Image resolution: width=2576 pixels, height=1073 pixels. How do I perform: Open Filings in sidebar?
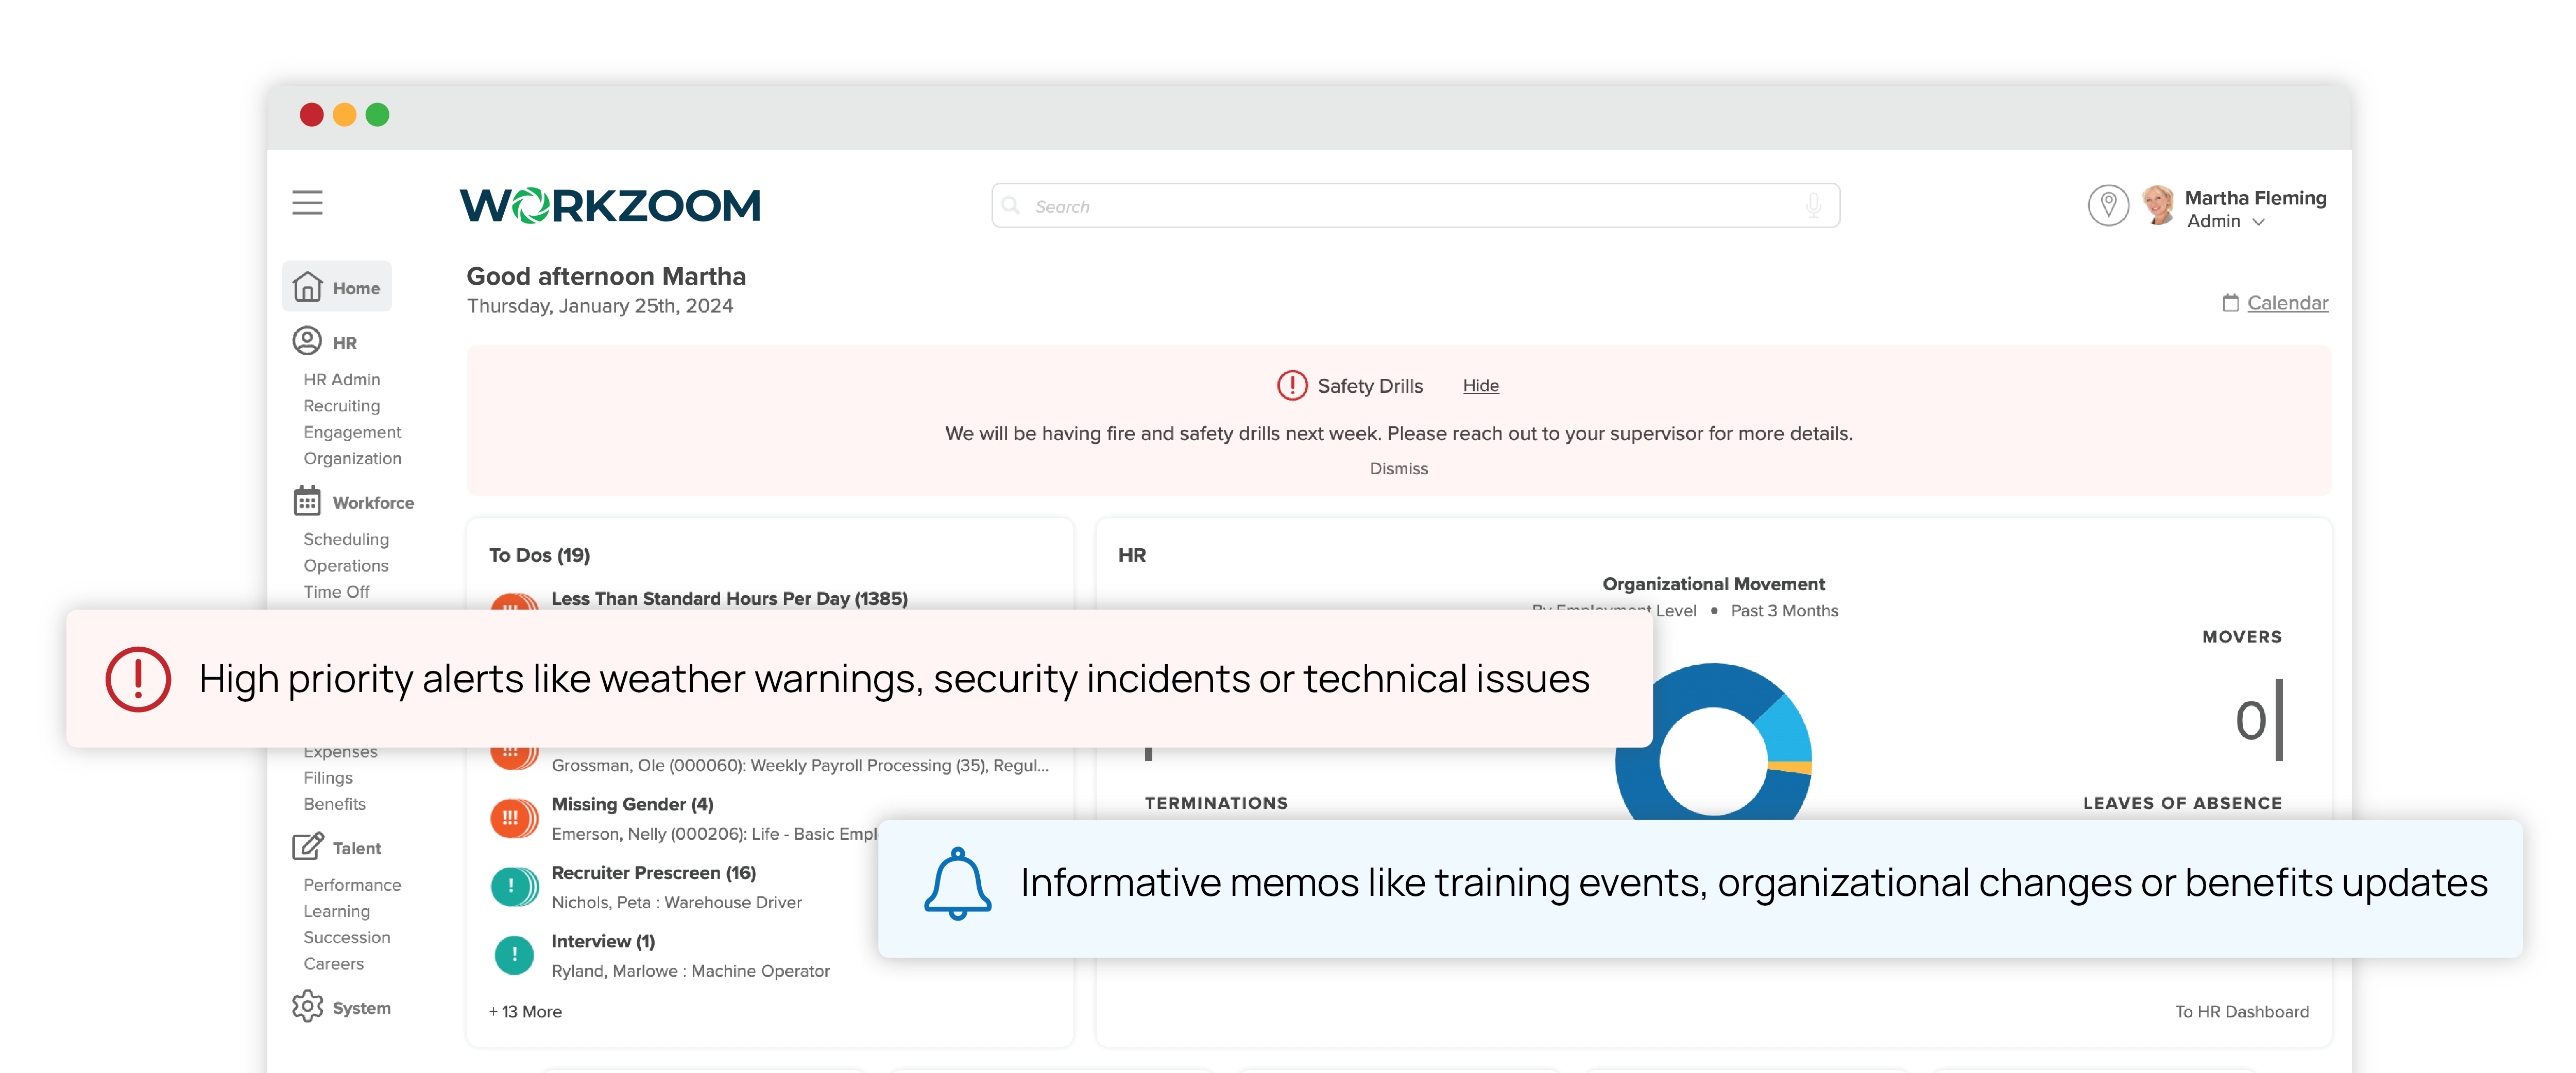[x=328, y=778]
